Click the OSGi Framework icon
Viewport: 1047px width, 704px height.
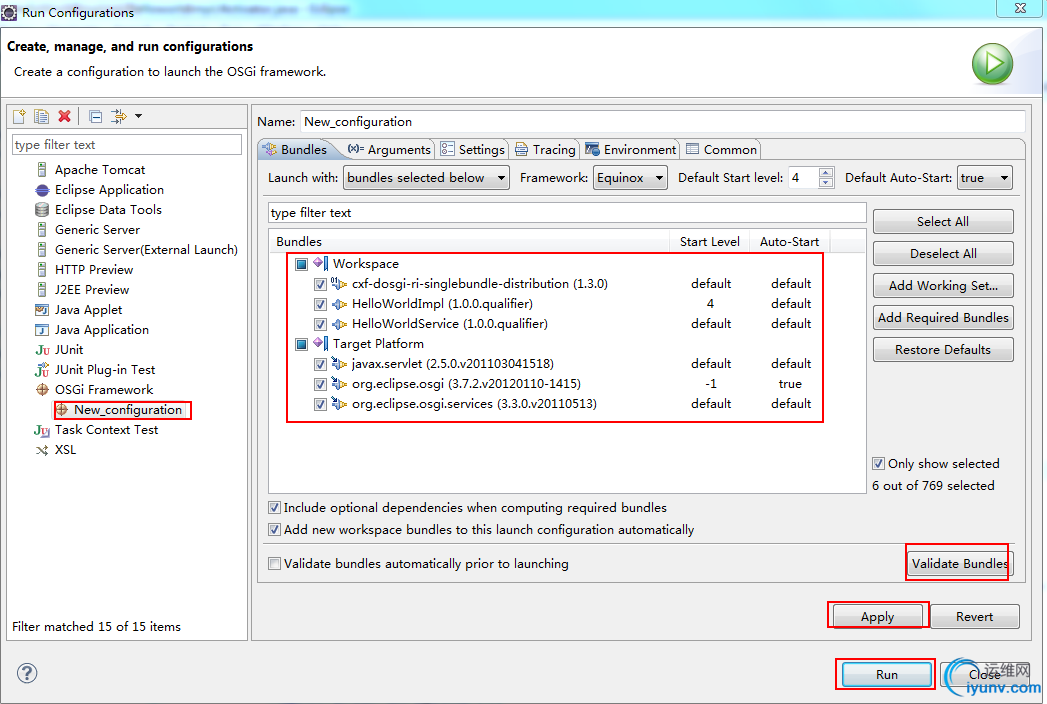click(42, 390)
